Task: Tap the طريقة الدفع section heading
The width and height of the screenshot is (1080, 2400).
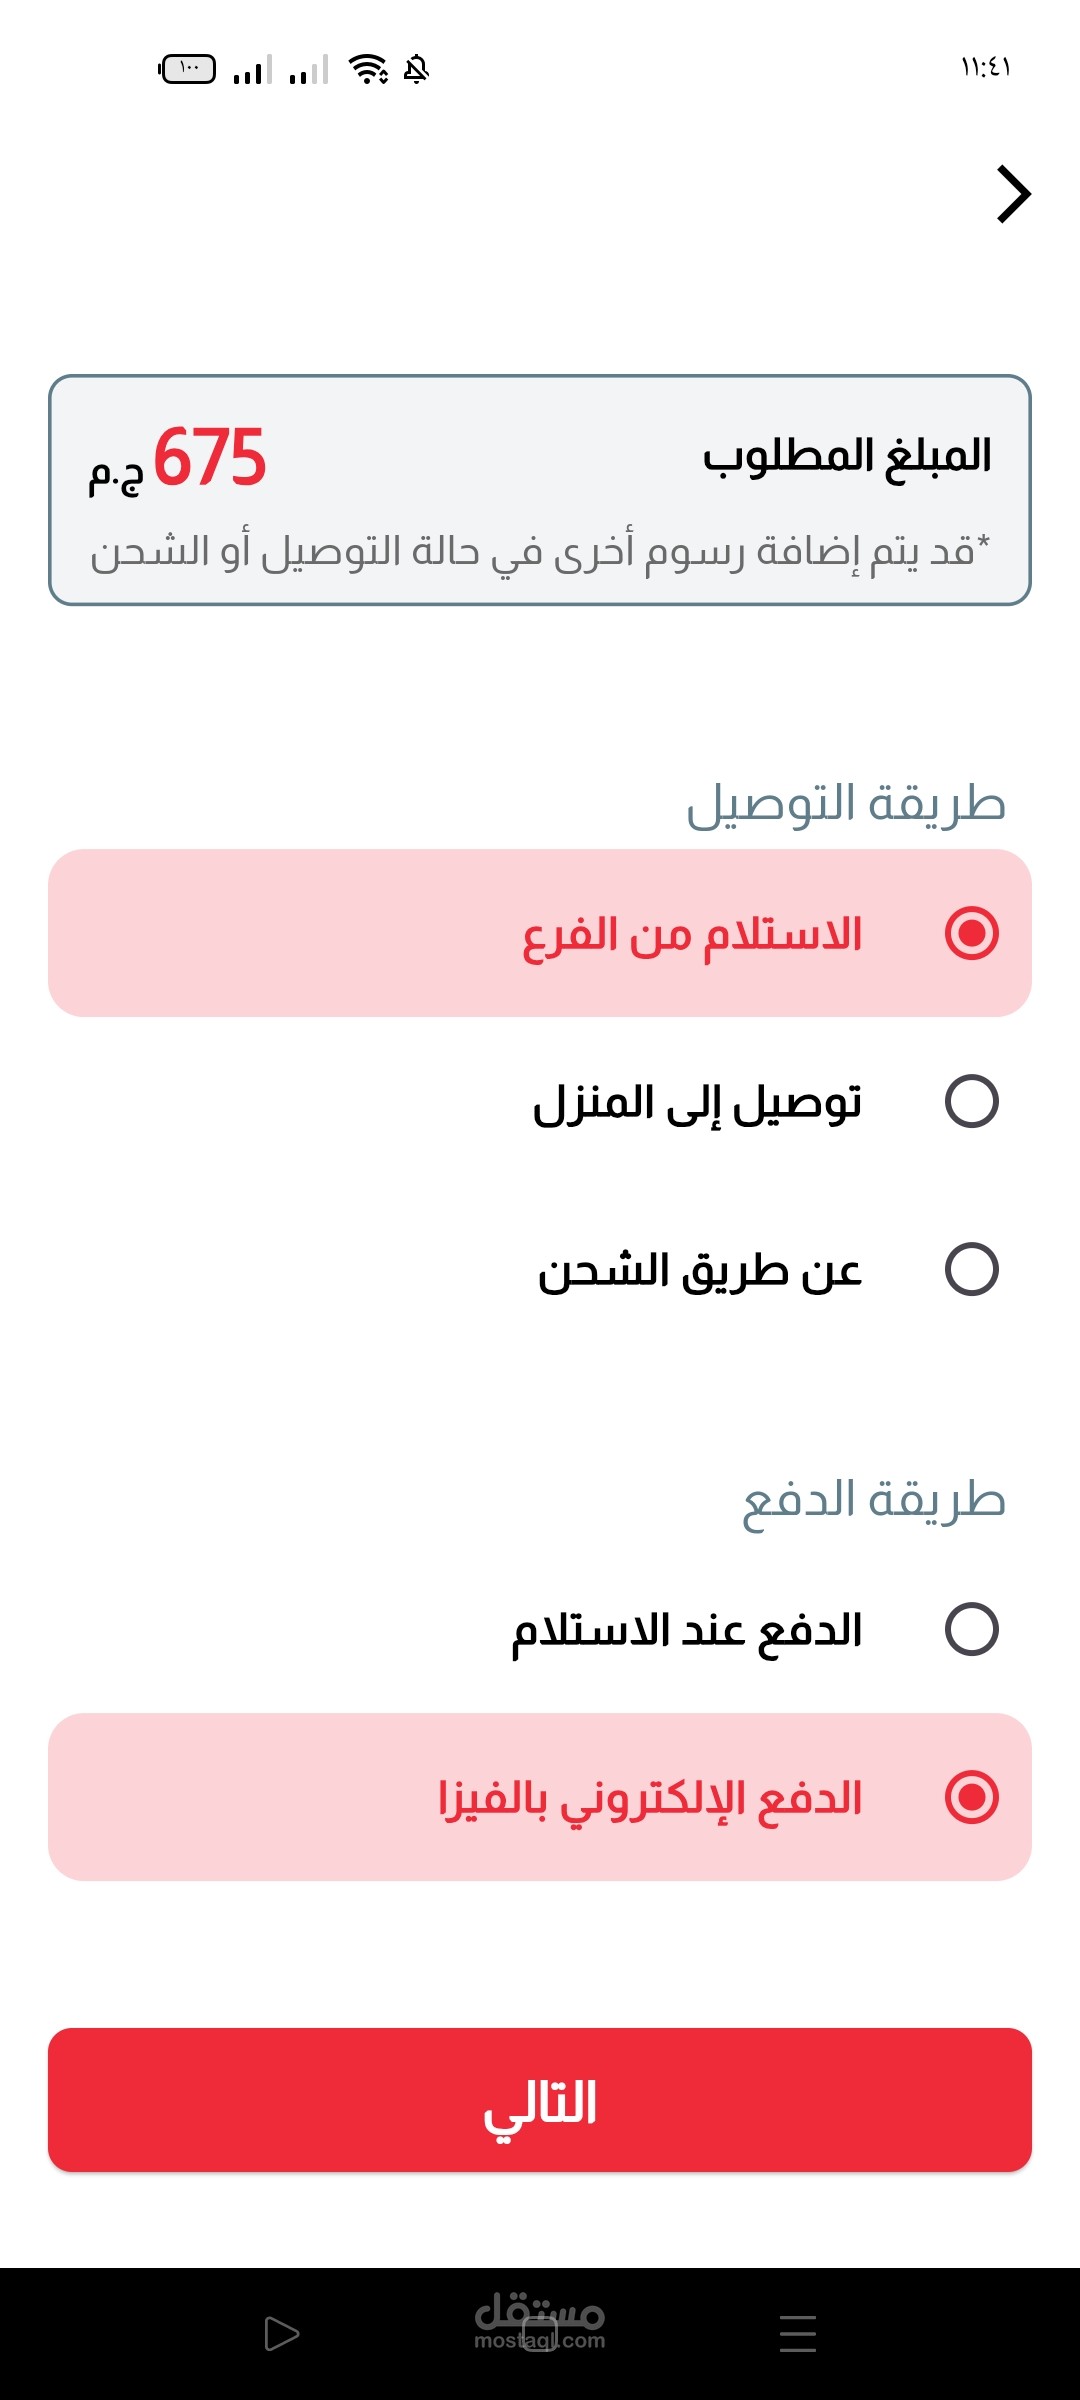Action: click(873, 1500)
